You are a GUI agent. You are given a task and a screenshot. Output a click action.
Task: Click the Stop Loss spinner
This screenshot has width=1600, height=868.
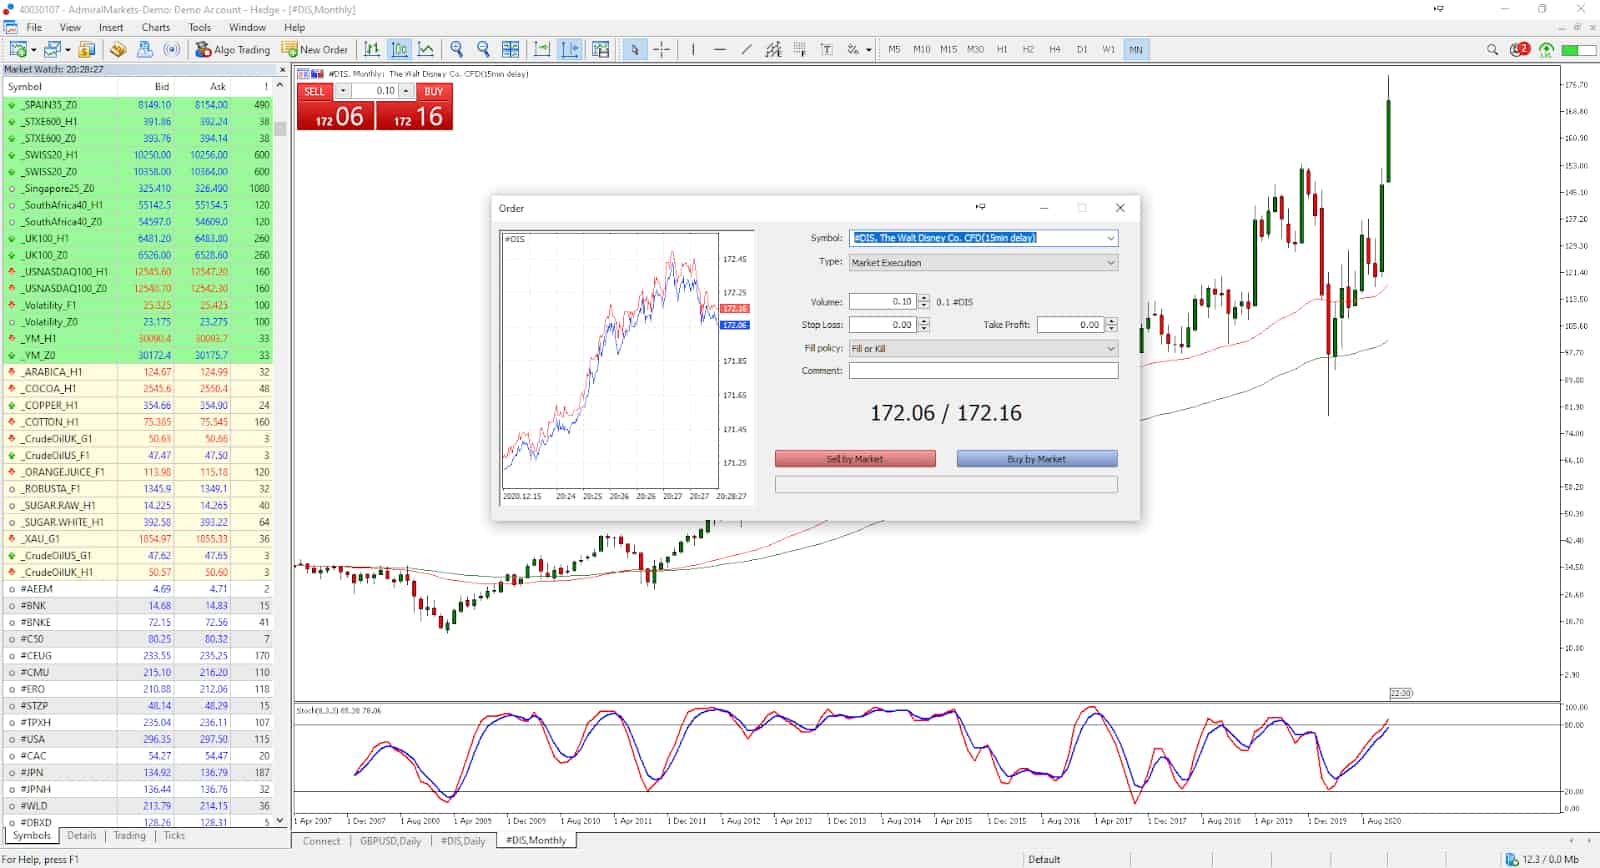(924, 324)
